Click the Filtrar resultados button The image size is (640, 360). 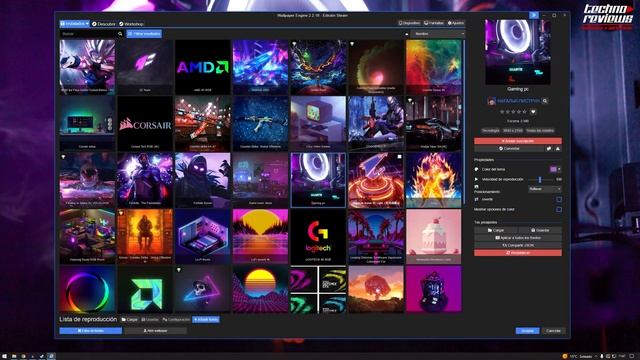pos(144,34)
